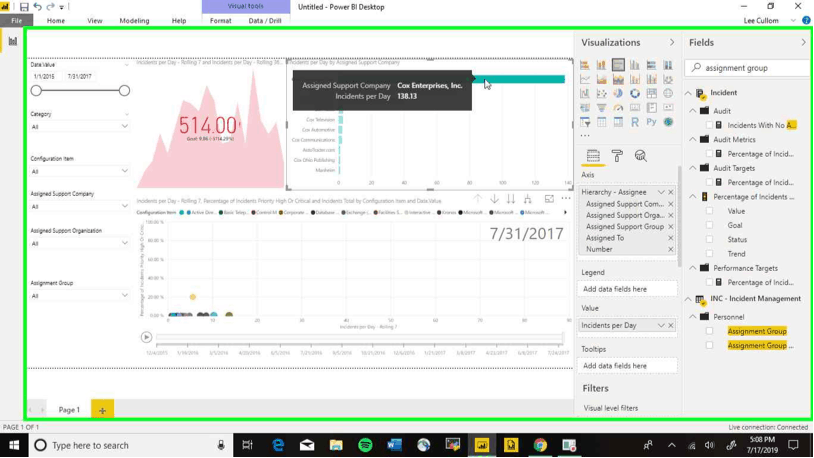Select the Scatter chart visualization
This screenshot has width=814, height=458.
coord(601,93)
